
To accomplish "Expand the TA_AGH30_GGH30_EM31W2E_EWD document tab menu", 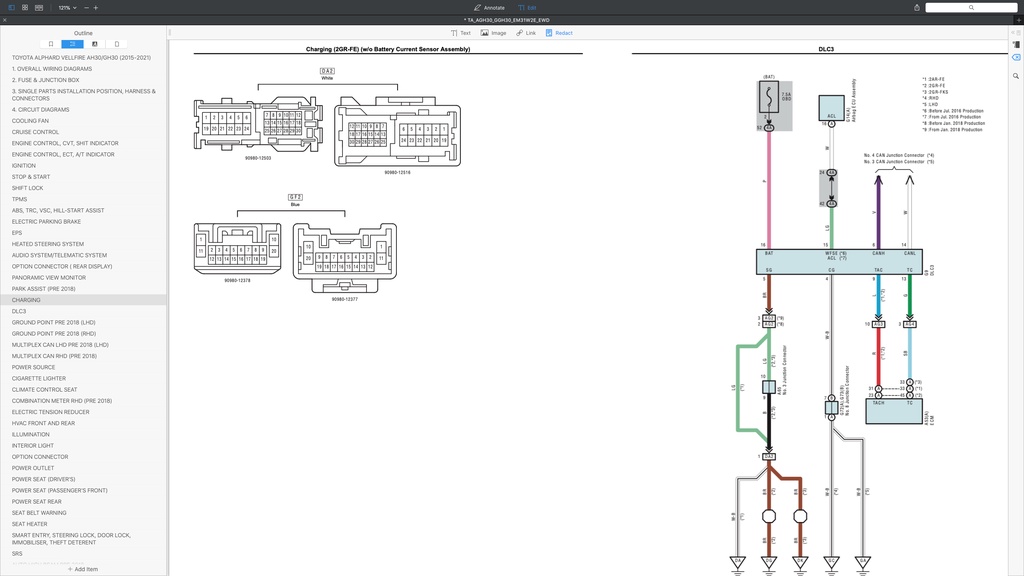I will click(x=512, y=19).
